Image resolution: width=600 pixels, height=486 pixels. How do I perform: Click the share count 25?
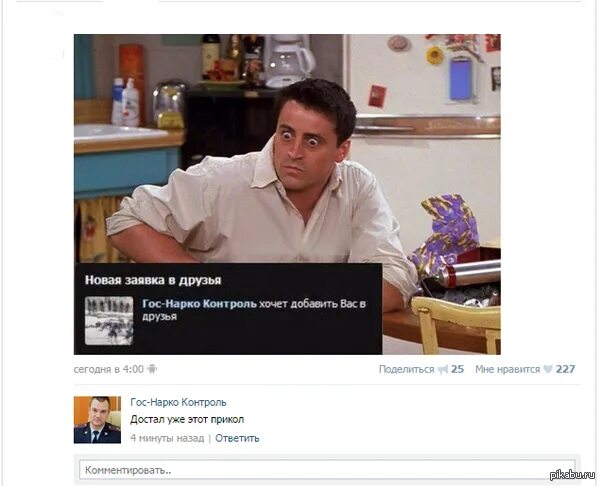(457, 369)
